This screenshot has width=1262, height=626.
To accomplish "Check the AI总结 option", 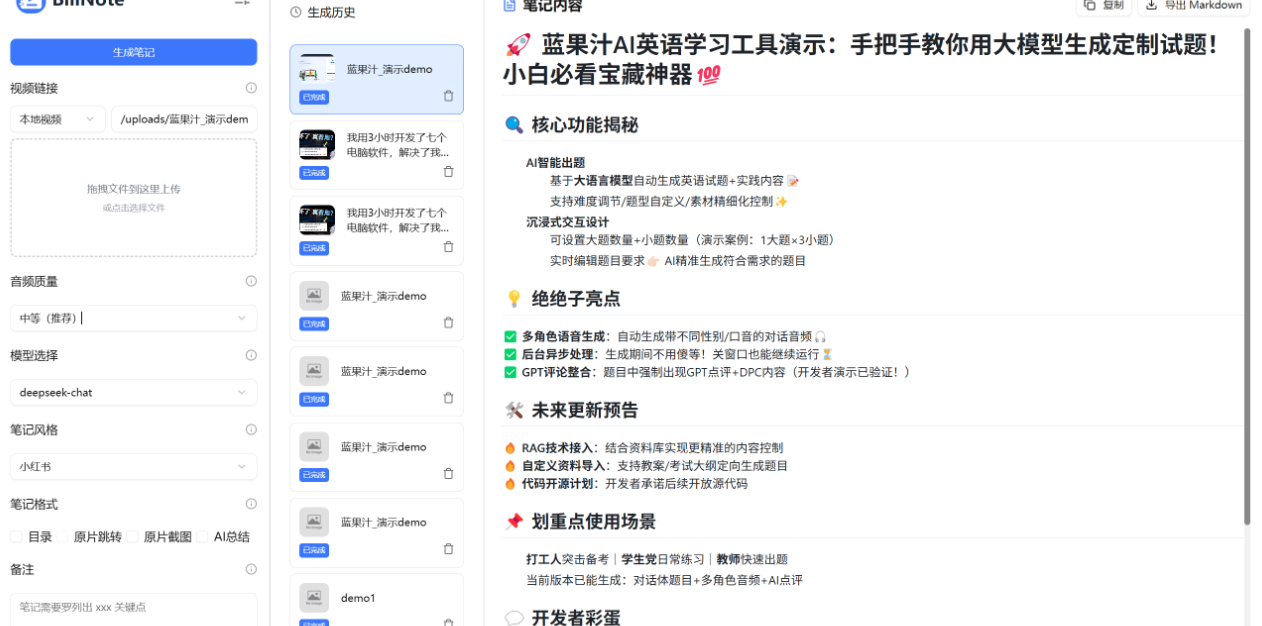I will pos(202,537).
